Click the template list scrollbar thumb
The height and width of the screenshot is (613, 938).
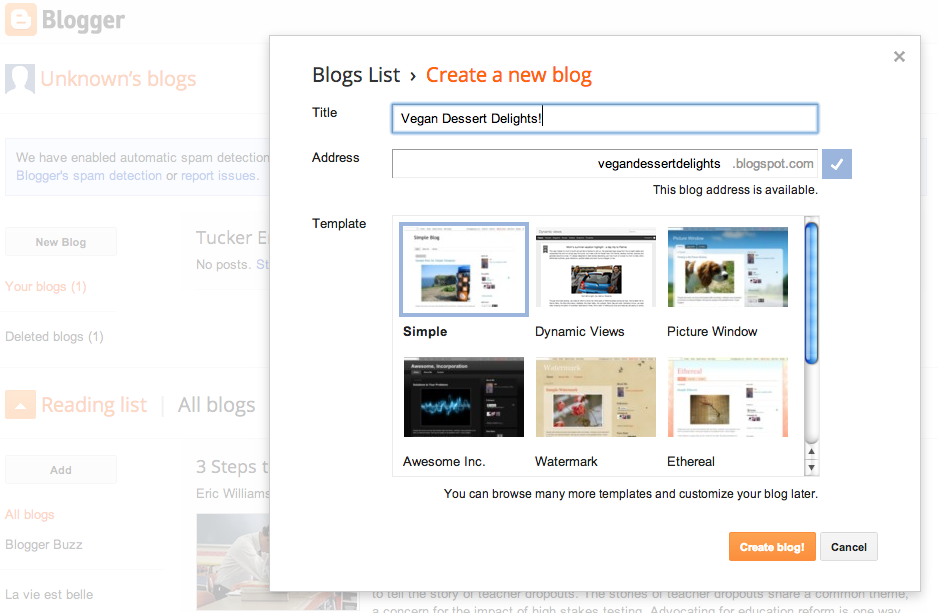coord(811,293)
